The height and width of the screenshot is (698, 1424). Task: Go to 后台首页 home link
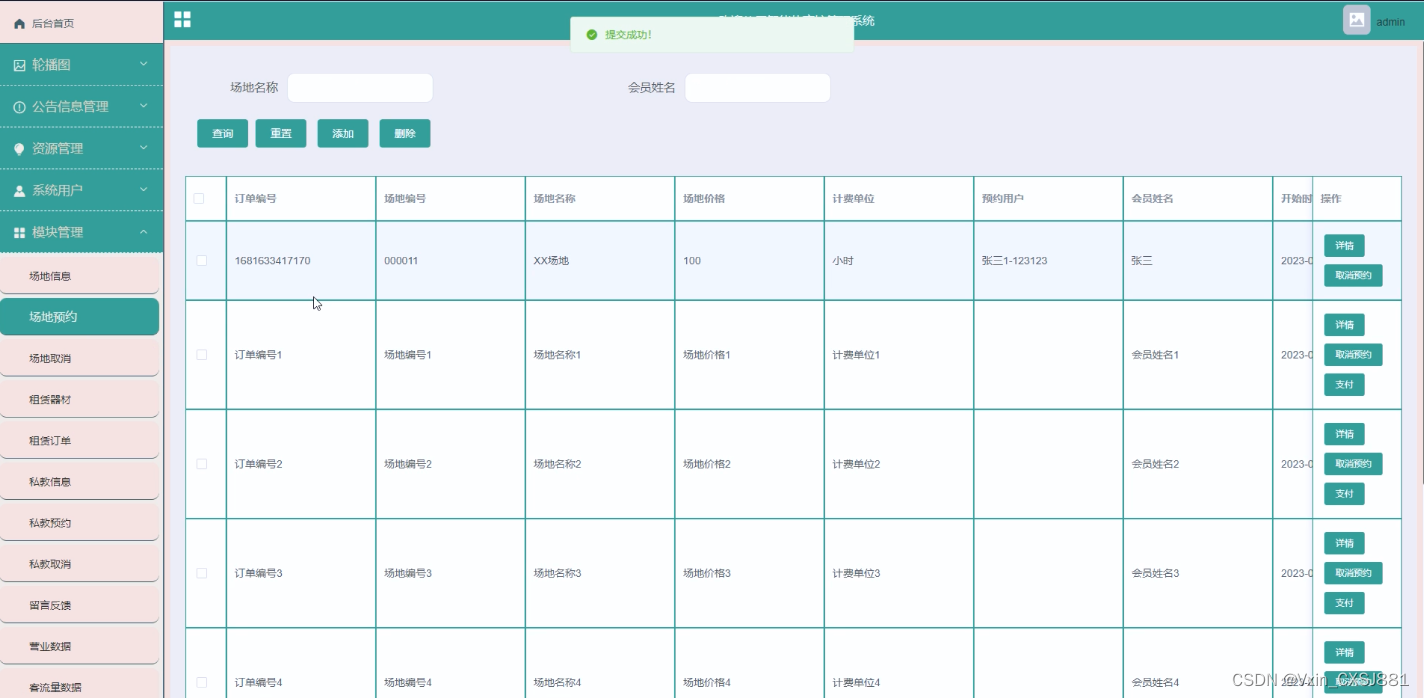(x=81, y=22)
